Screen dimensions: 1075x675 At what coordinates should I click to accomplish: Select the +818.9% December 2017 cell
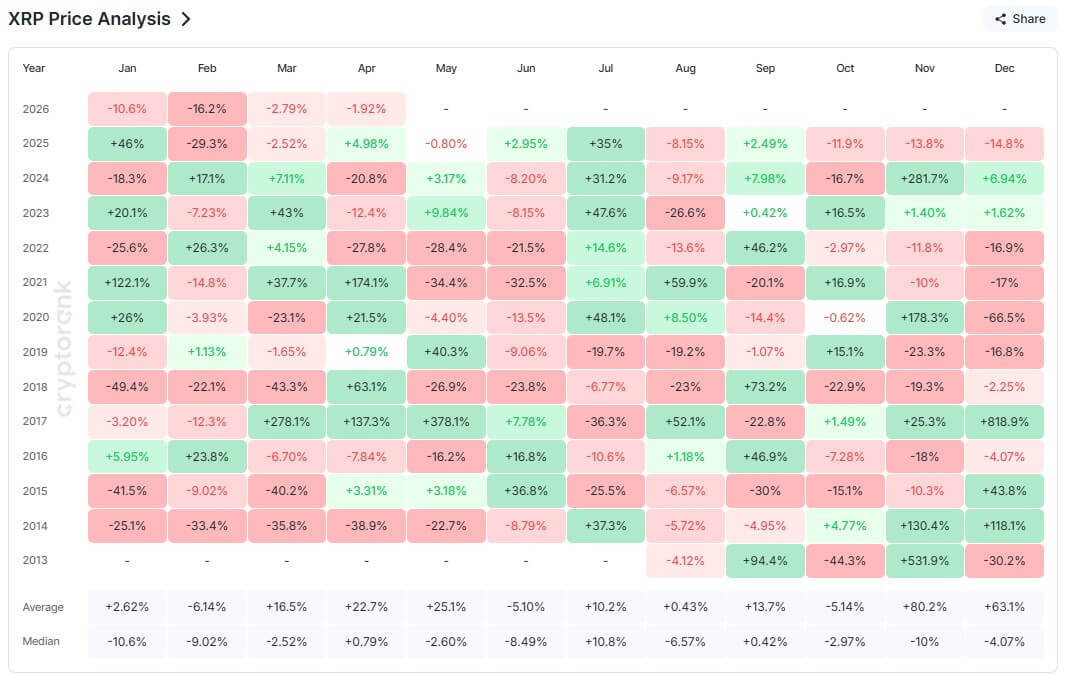(1004, 421)
